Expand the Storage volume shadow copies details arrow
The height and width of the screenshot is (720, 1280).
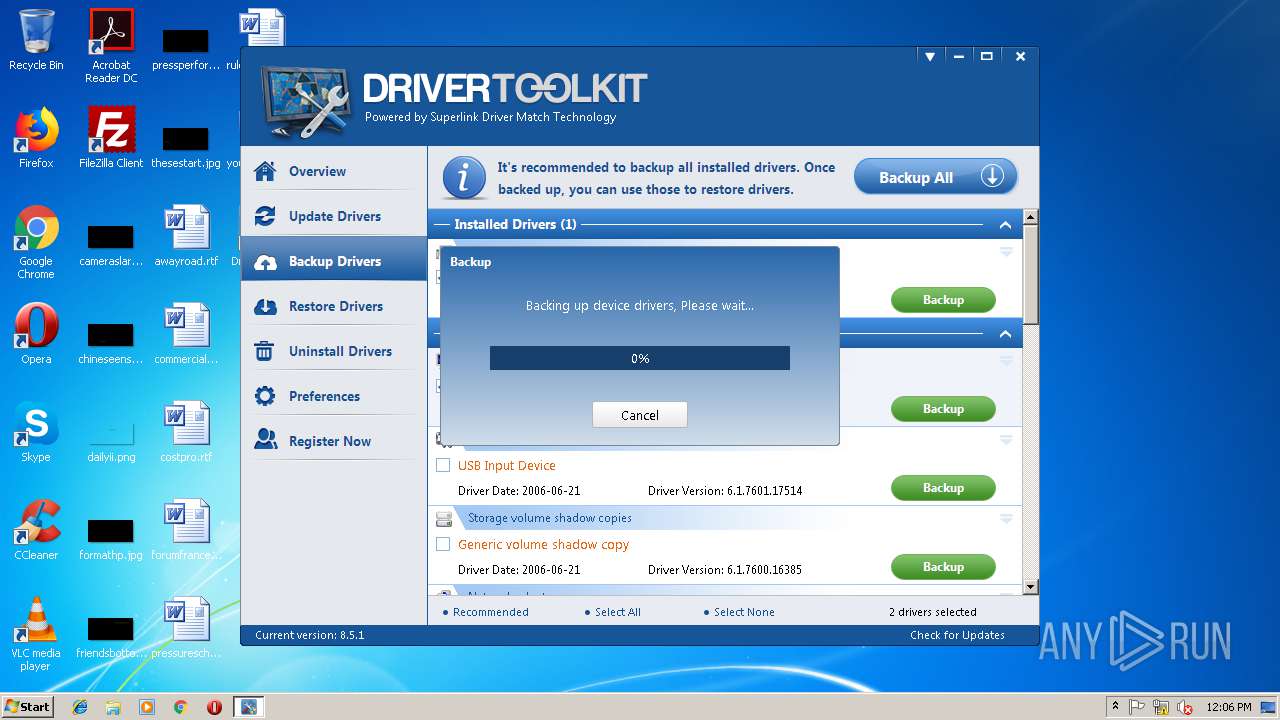(1006, 519)
